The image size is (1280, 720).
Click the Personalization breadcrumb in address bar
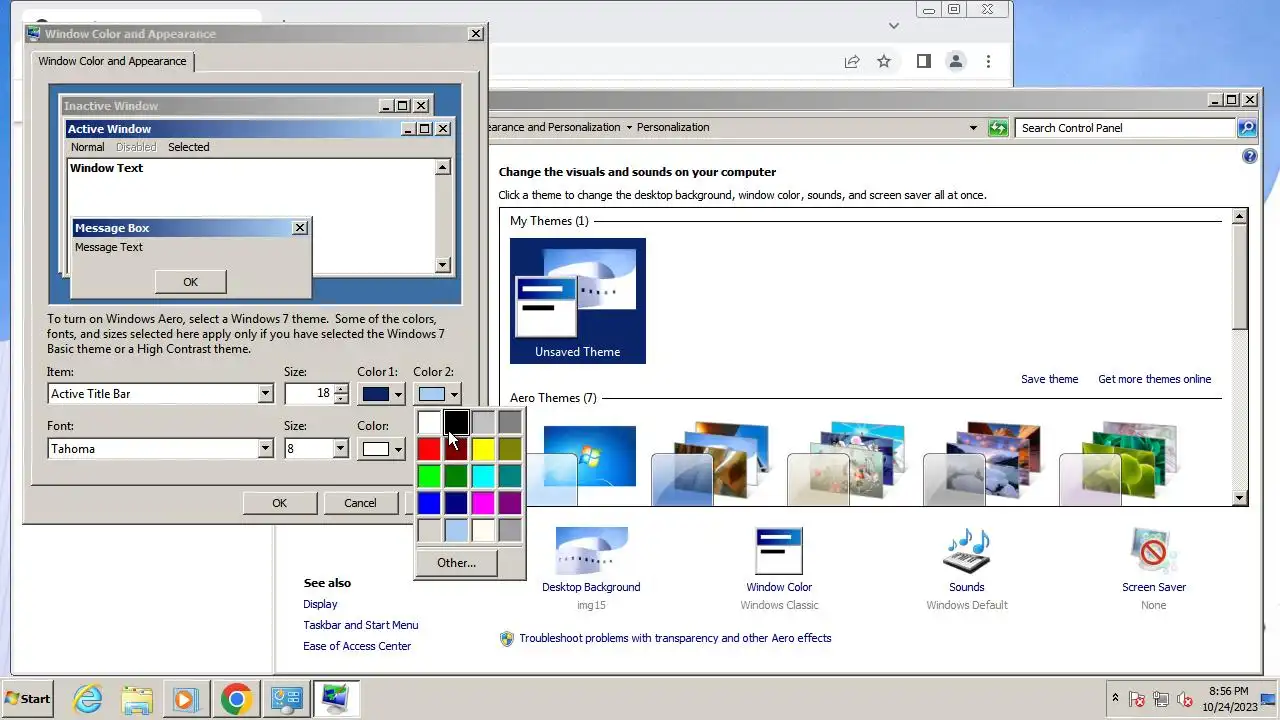(673, 127)
